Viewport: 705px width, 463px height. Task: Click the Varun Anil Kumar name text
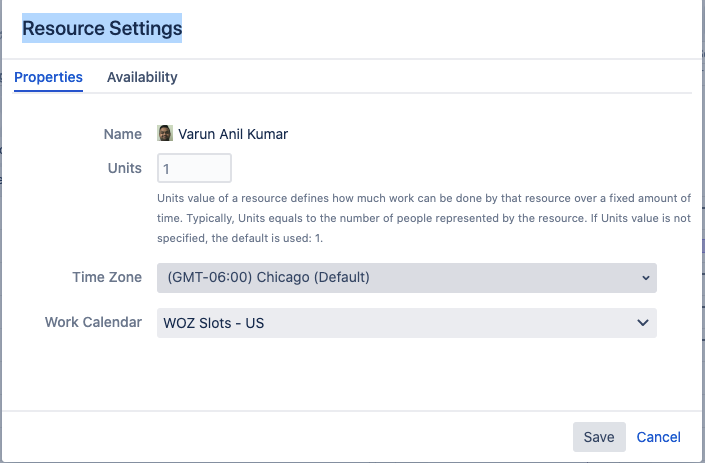tap(233, 133)
